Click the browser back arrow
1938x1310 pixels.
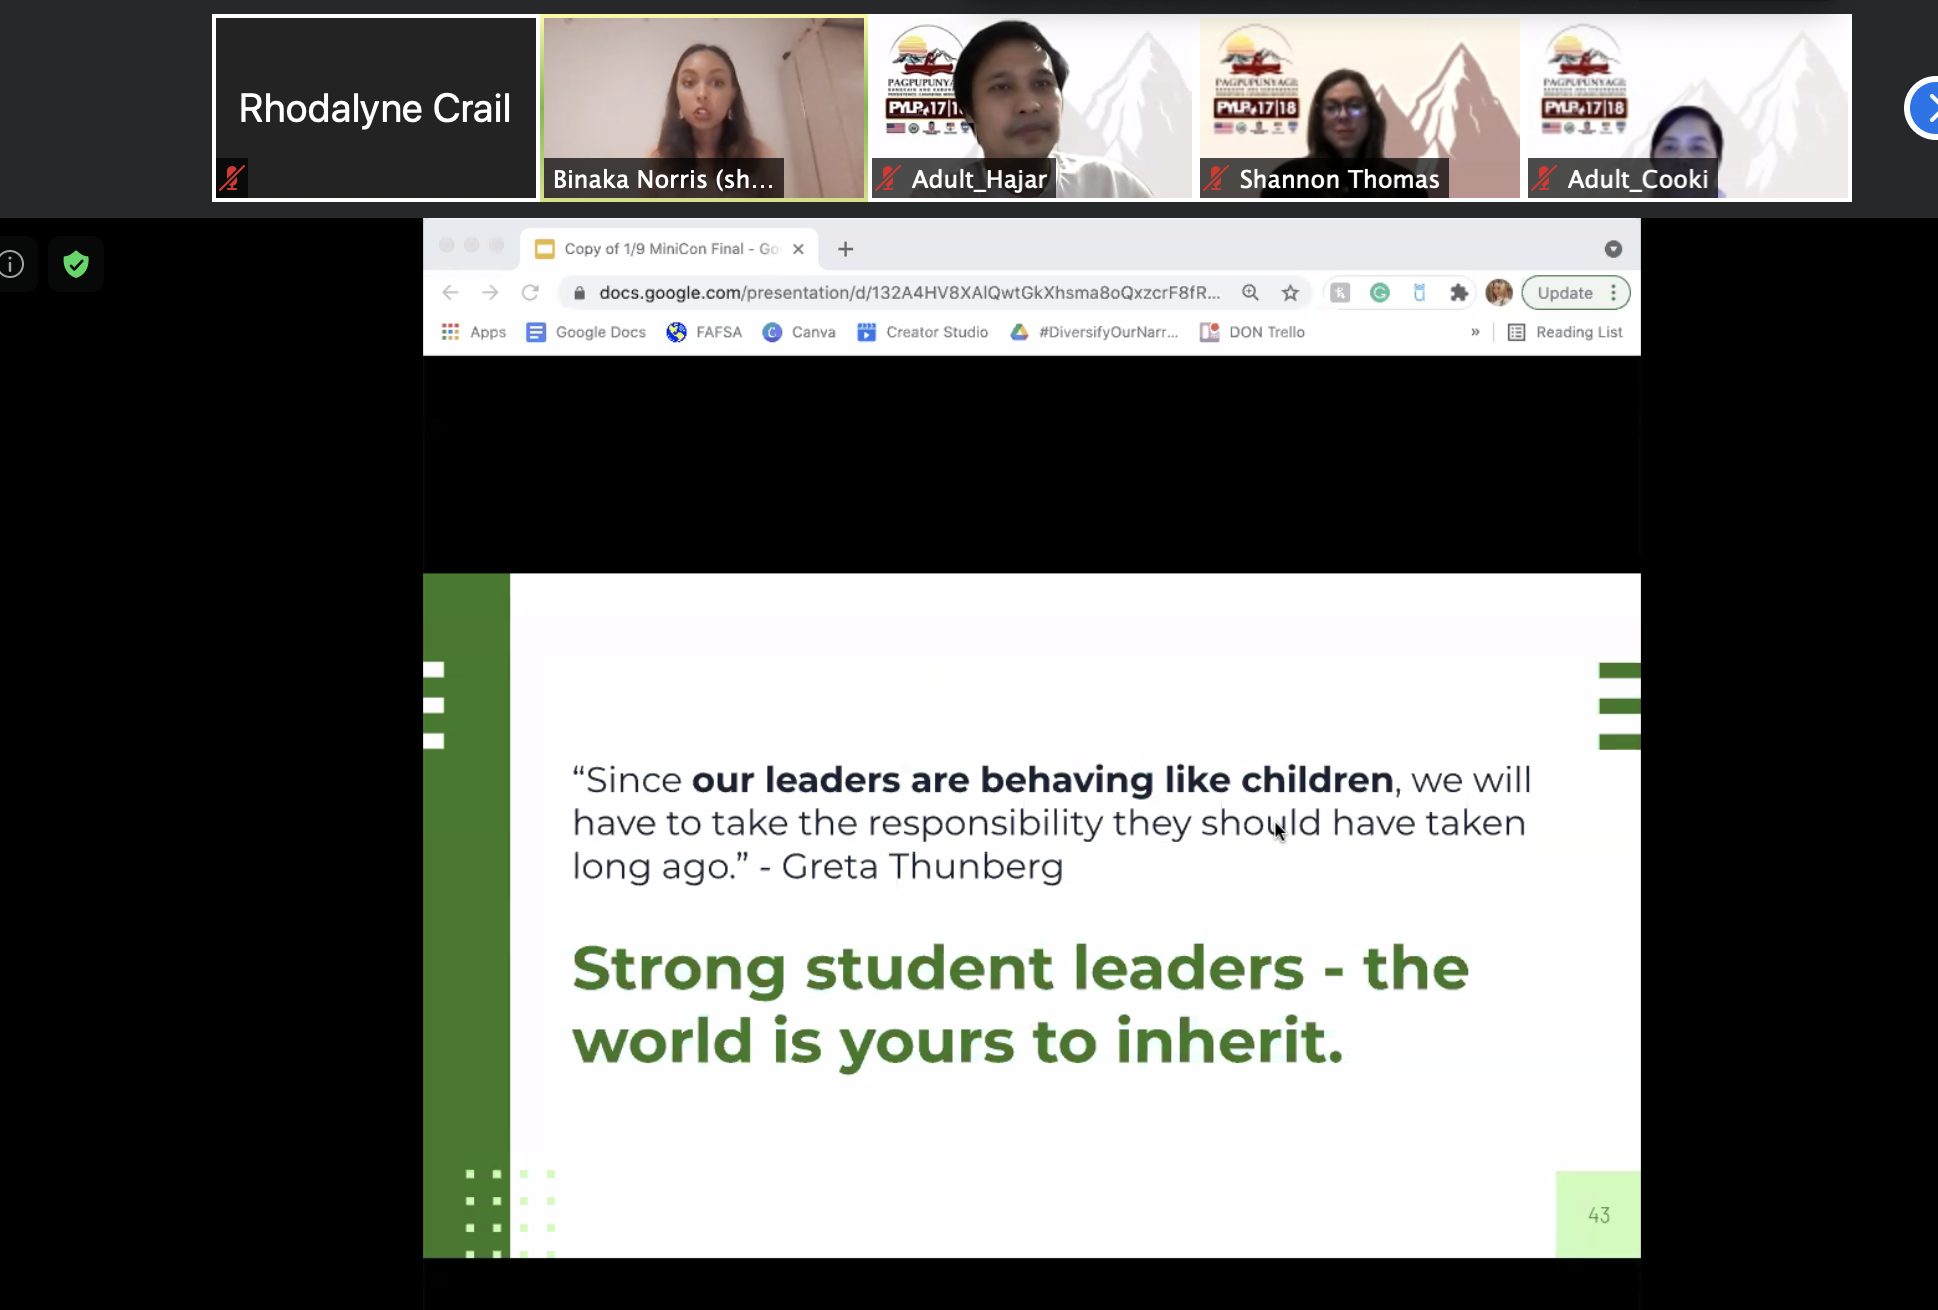tap(450, 293)
